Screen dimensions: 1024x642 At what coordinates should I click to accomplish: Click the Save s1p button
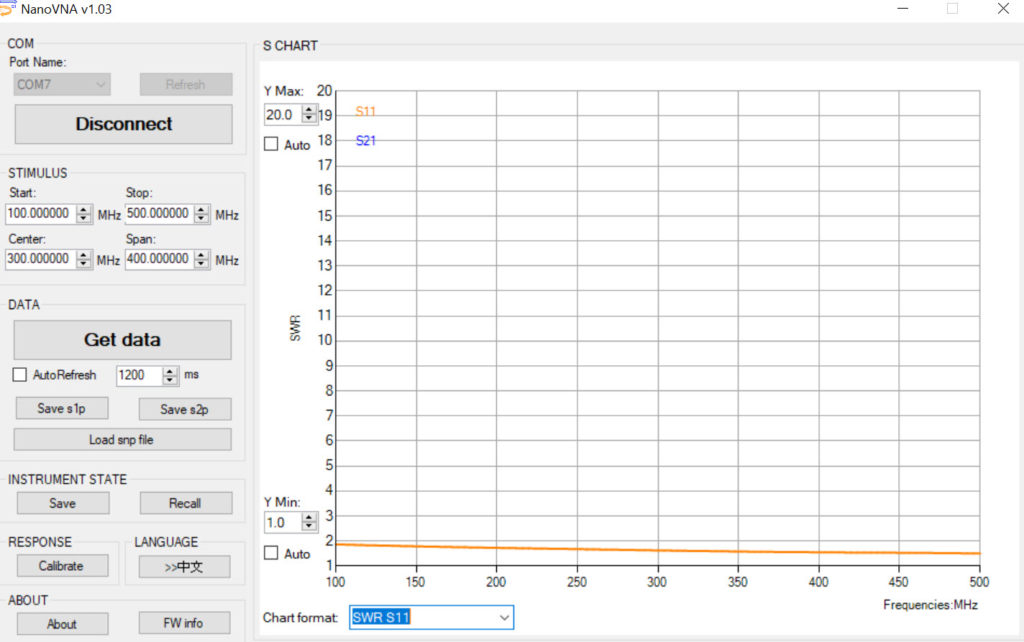(62, 409)
